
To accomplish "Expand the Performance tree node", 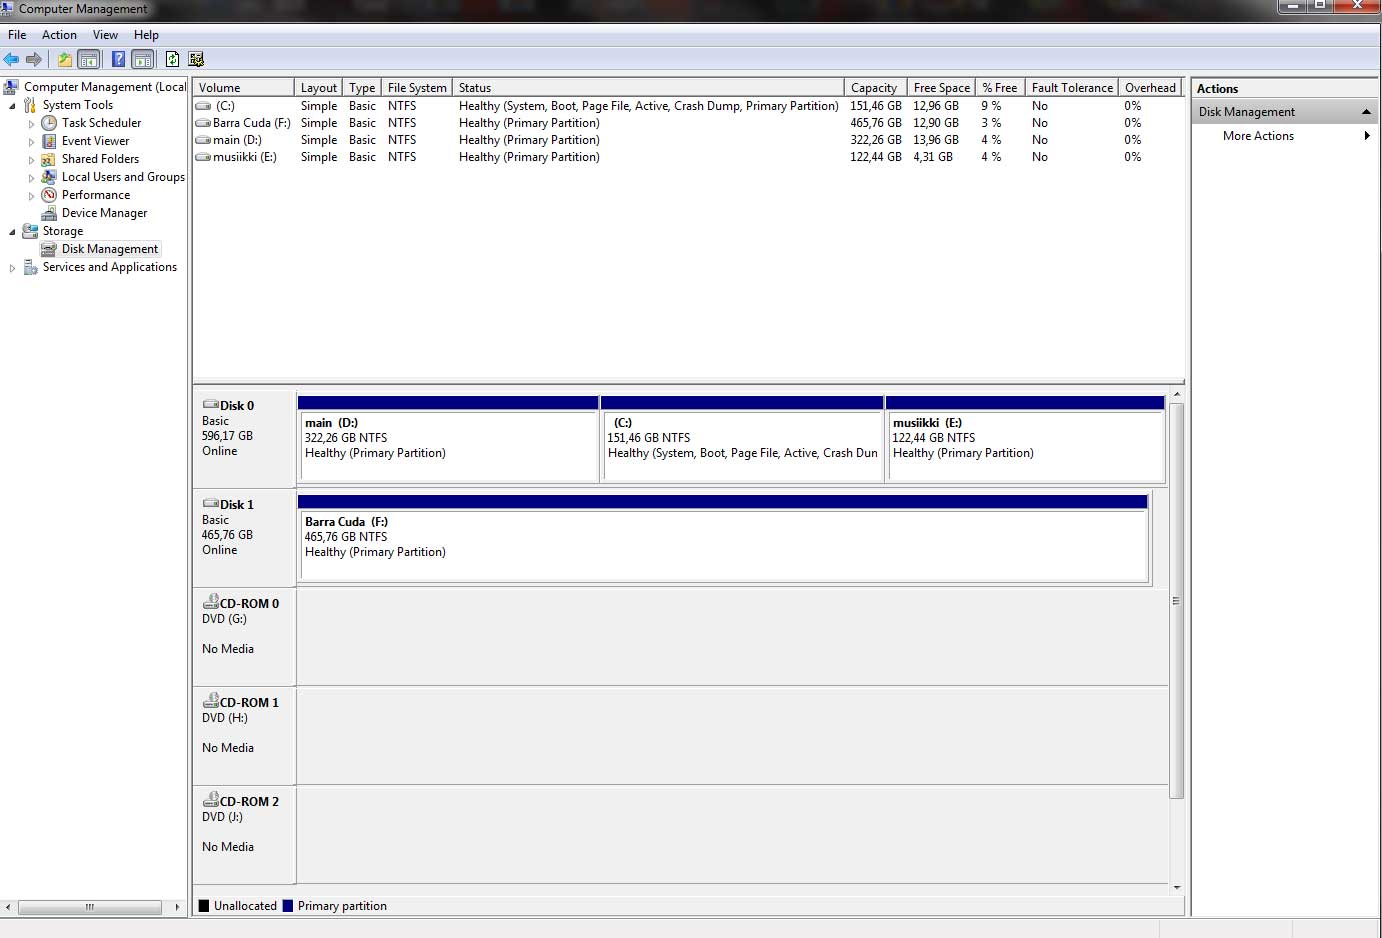I will (x=31, y=196).
